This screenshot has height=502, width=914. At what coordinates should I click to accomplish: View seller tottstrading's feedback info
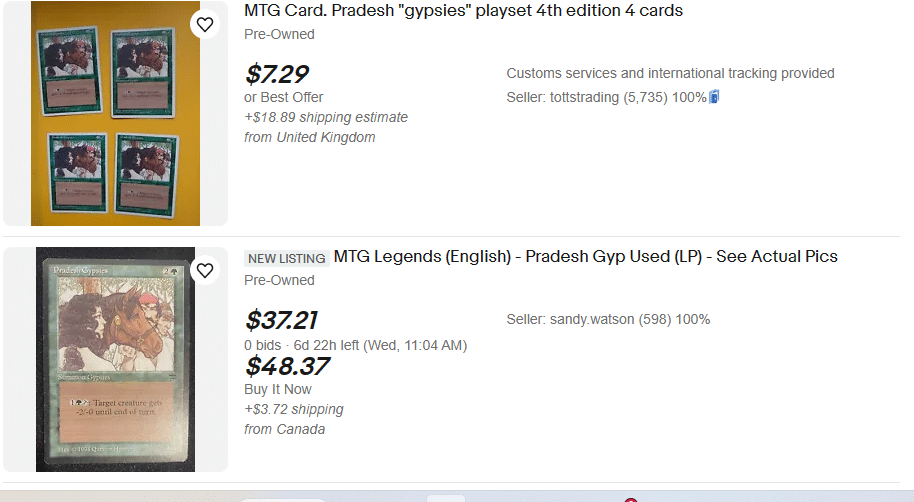606,97
